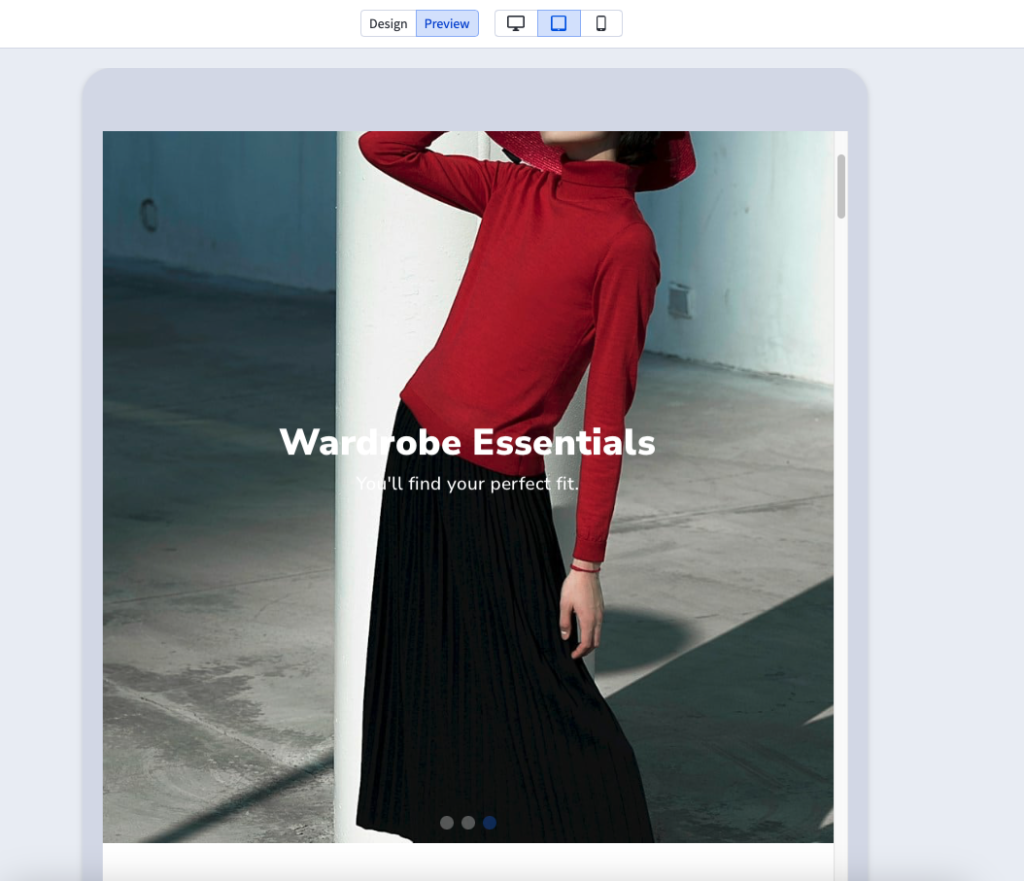The height and width of the screenshot is (881, 1024).
Task: Click the white section below hero slider
Action: pyautogui.click(x=467, y=861)
